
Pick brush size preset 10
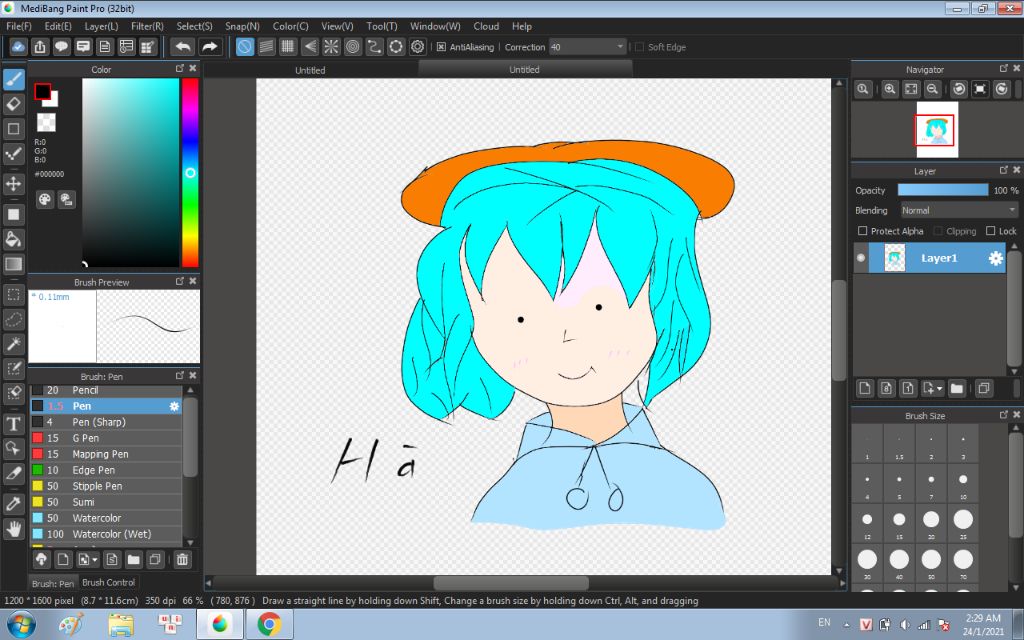tap(963, 483)
